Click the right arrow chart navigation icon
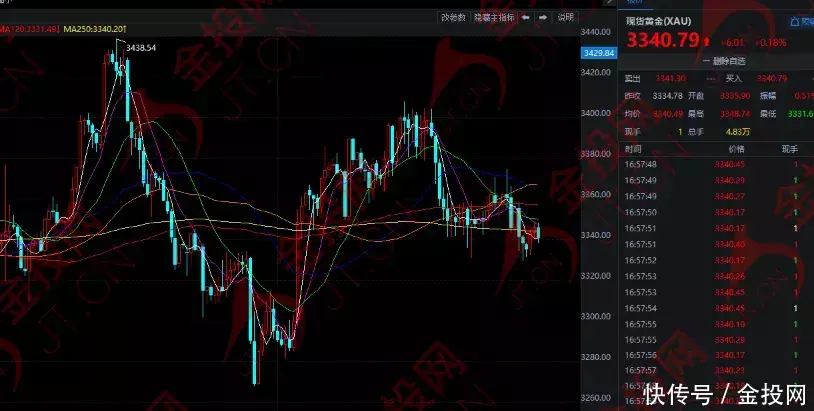This screenshot has width=814, height=411. [x=543, y=17]
